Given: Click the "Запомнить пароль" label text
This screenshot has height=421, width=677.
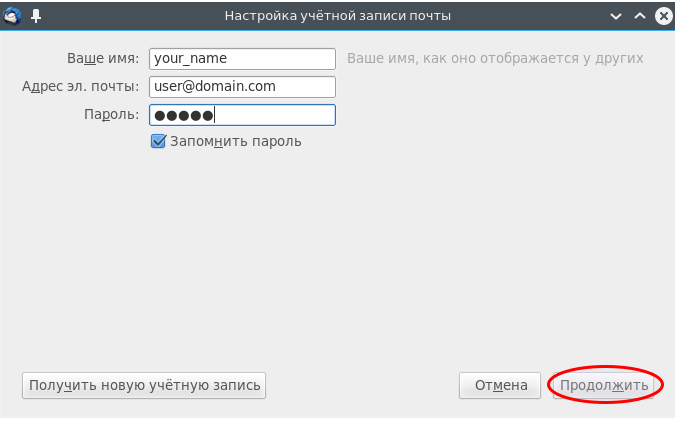Looking at the screenshot, I should 235,141.
